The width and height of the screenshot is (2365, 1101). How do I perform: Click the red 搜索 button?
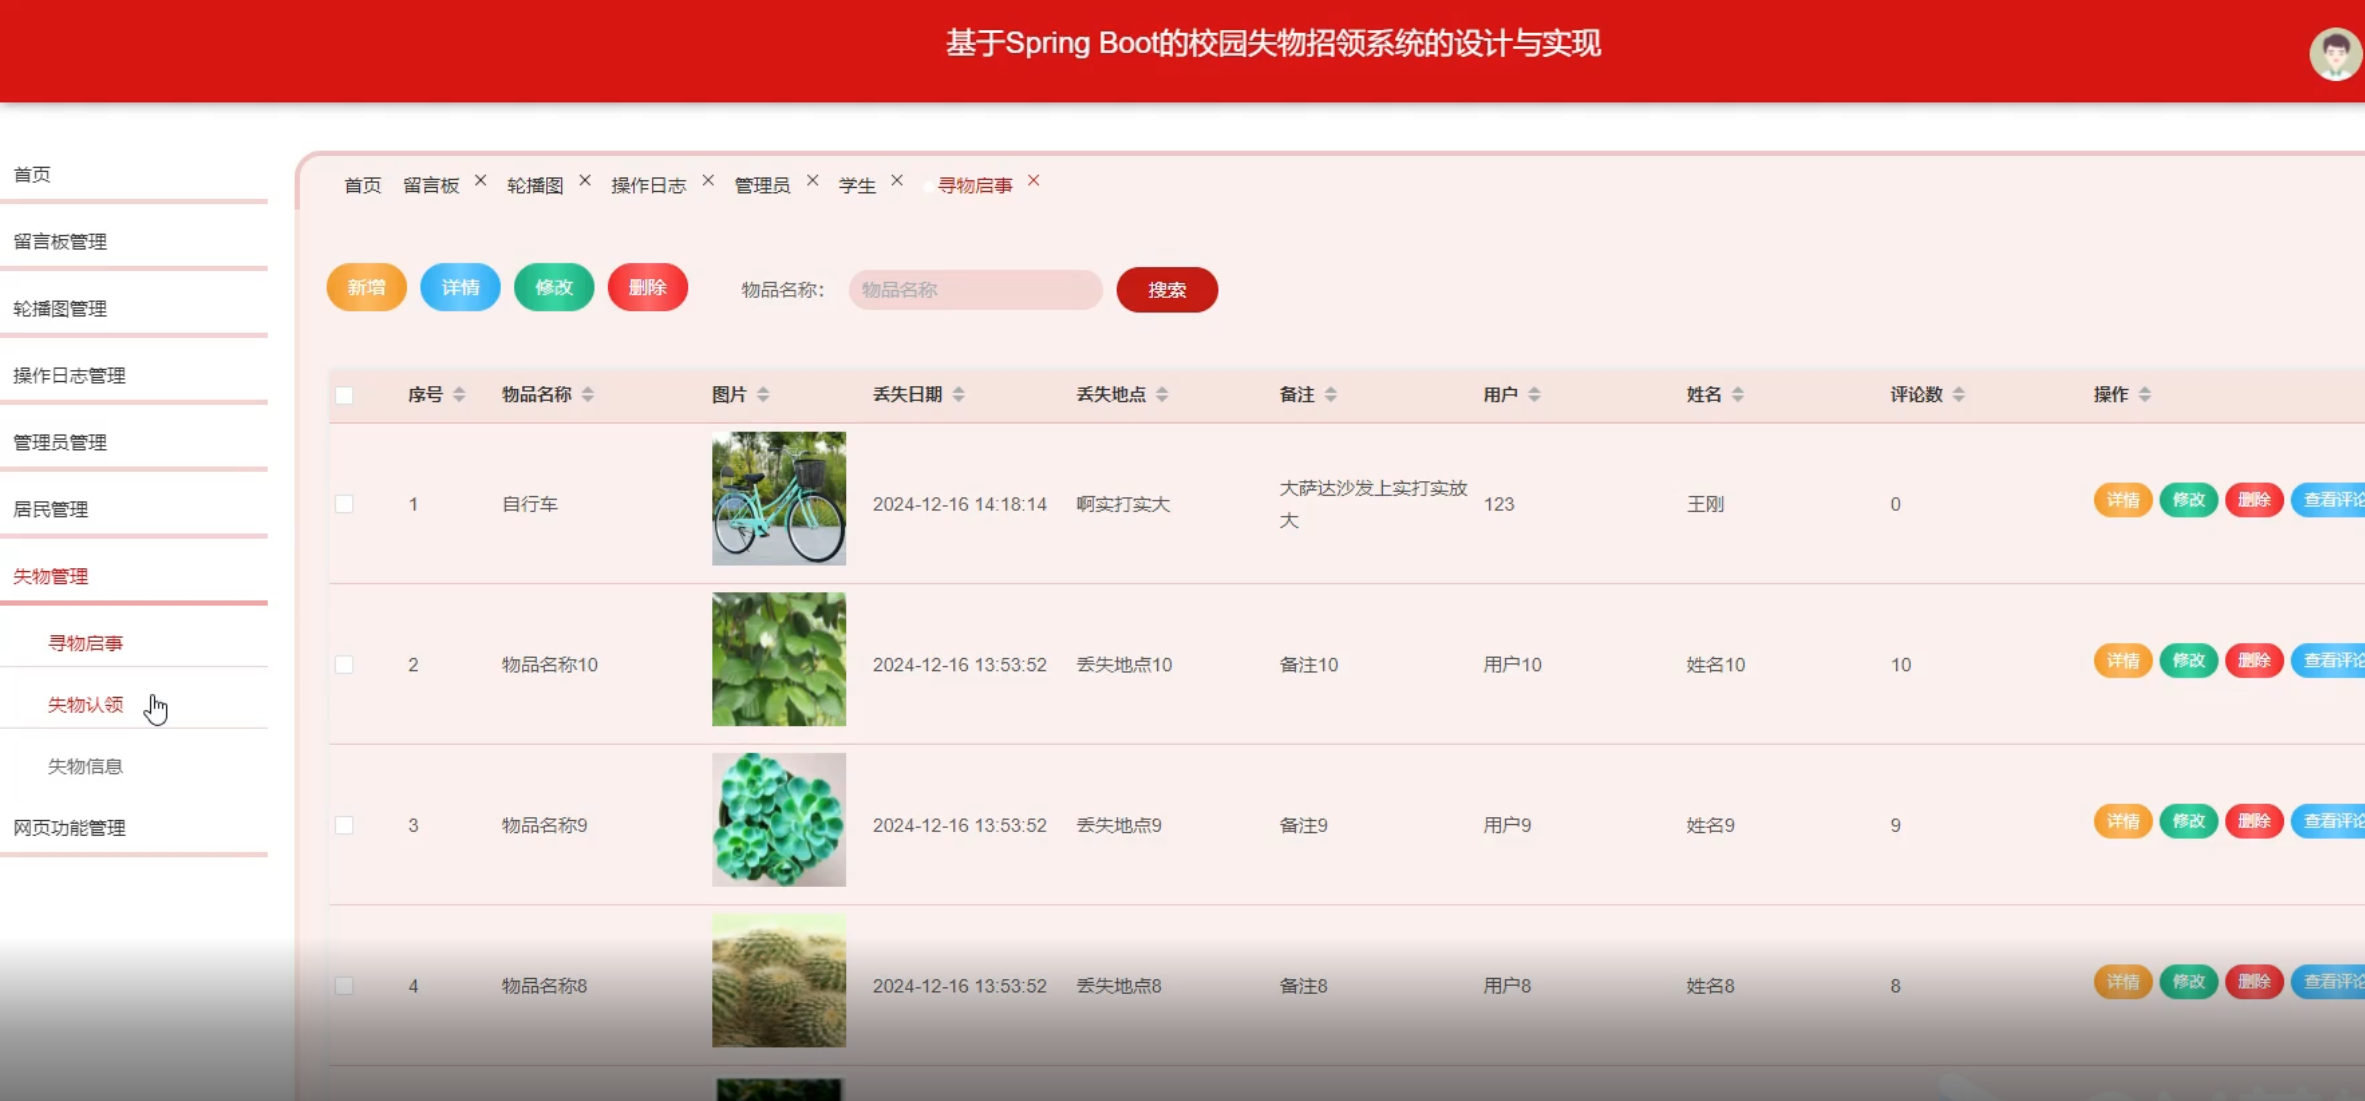click(x=1166, y=290)
